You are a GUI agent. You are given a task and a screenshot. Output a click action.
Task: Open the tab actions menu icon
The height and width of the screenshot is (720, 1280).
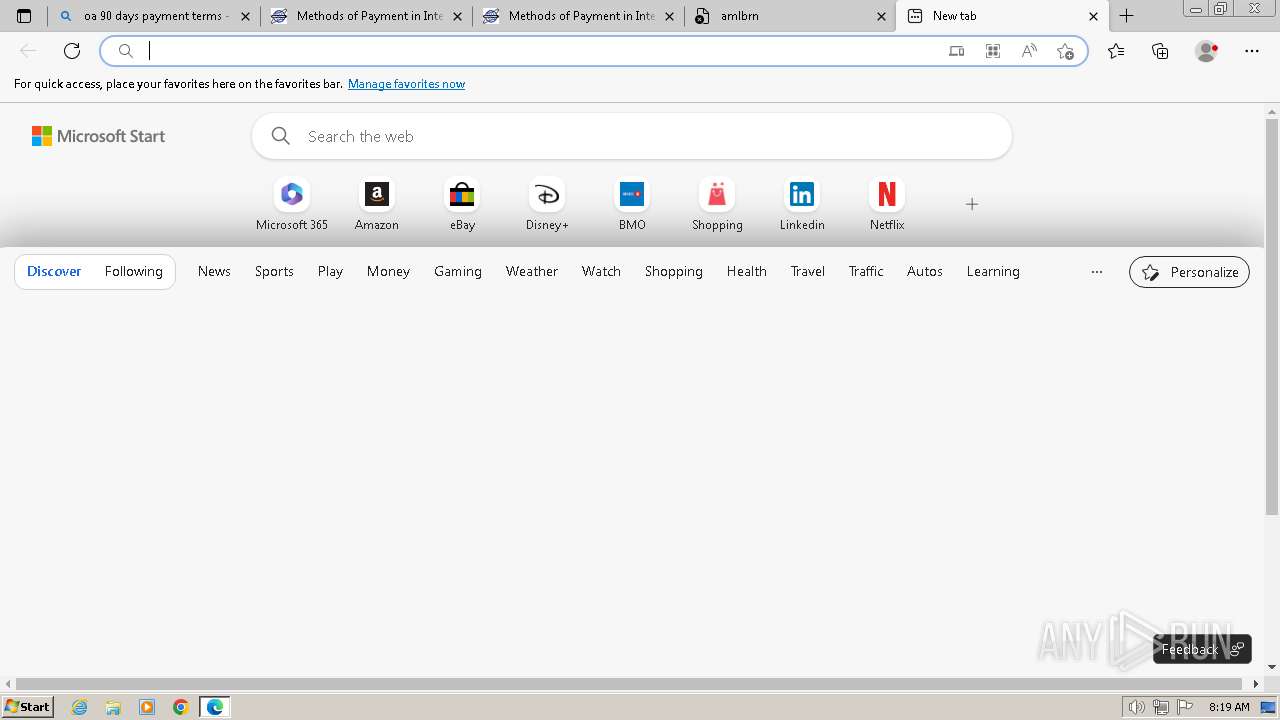(x=24, y=16)
